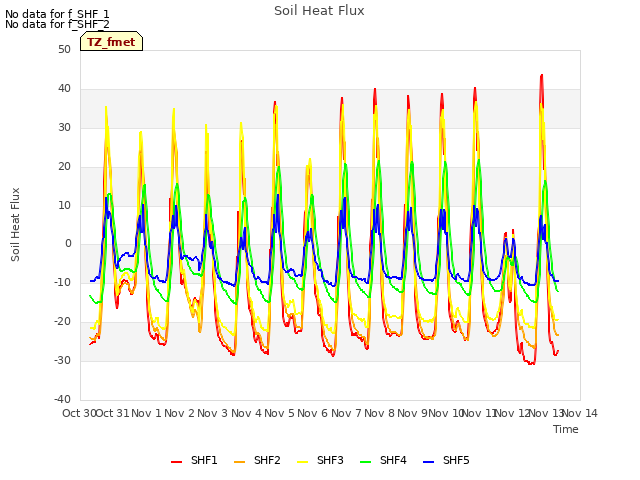Click the 'Nov 9' x-axis date label
This screenshot has height=480, width=640.
[x=412, y=413]
